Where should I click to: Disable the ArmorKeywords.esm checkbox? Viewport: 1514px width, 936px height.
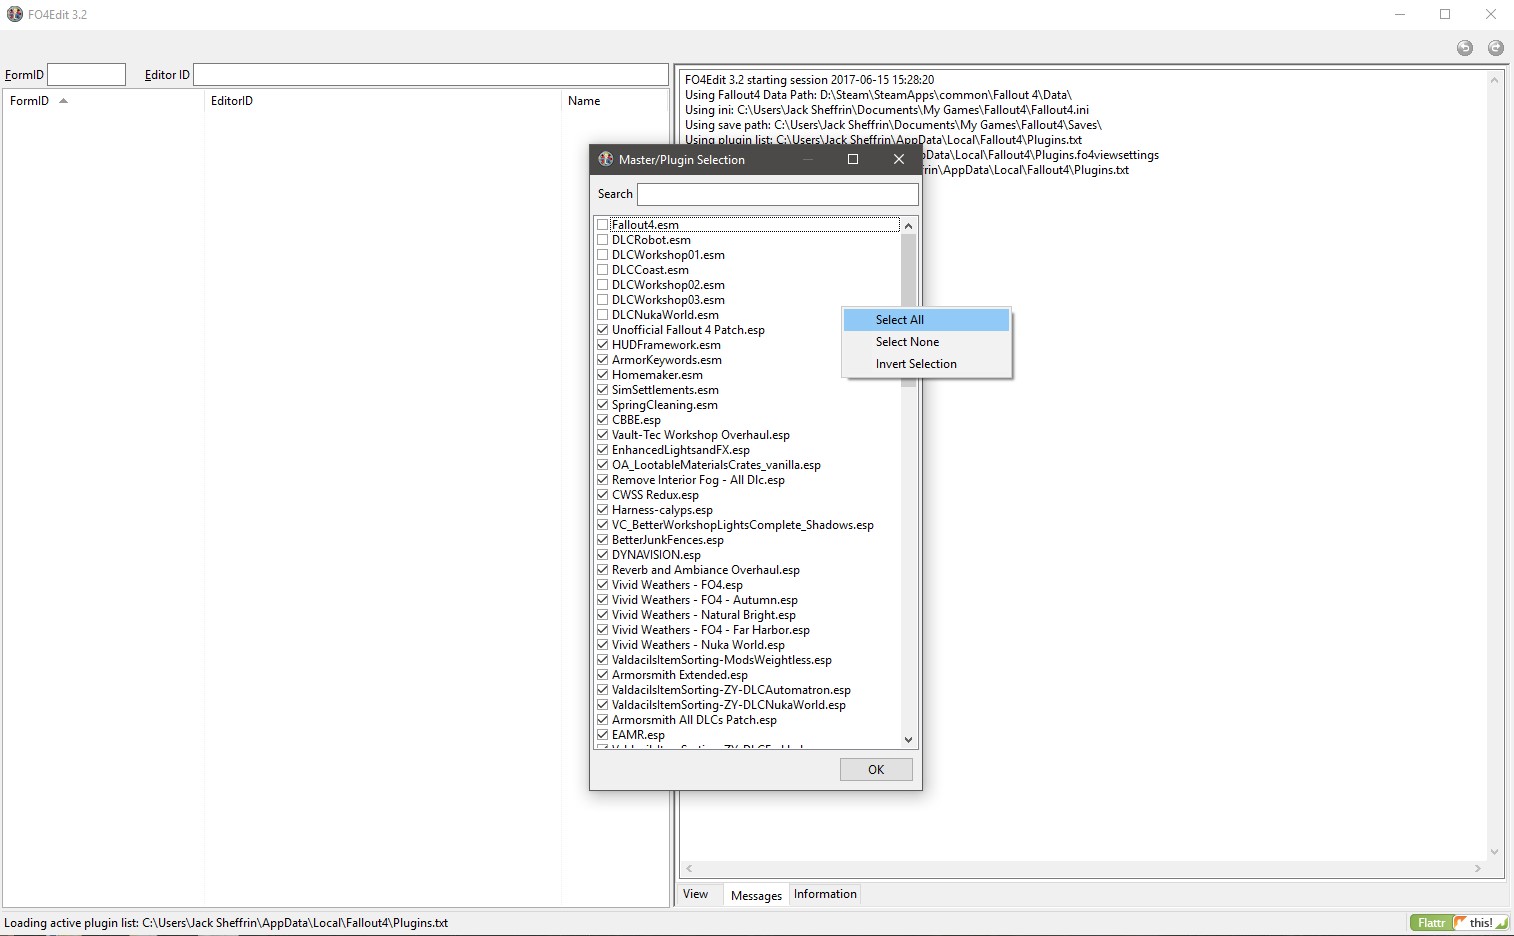coord(603,360)
